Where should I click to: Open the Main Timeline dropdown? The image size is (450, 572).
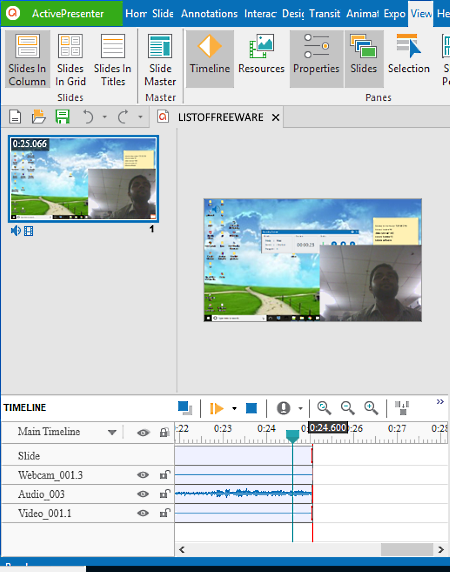coord(112,432)
